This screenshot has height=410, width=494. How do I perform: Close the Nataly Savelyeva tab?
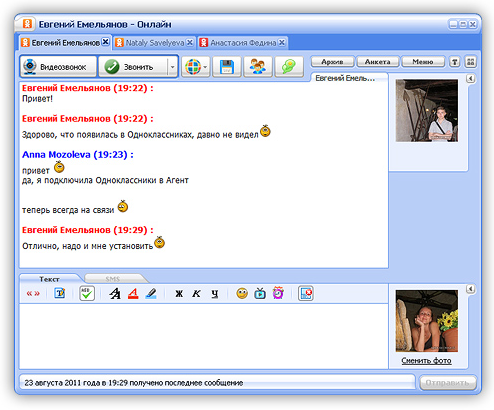coord(190,42)
